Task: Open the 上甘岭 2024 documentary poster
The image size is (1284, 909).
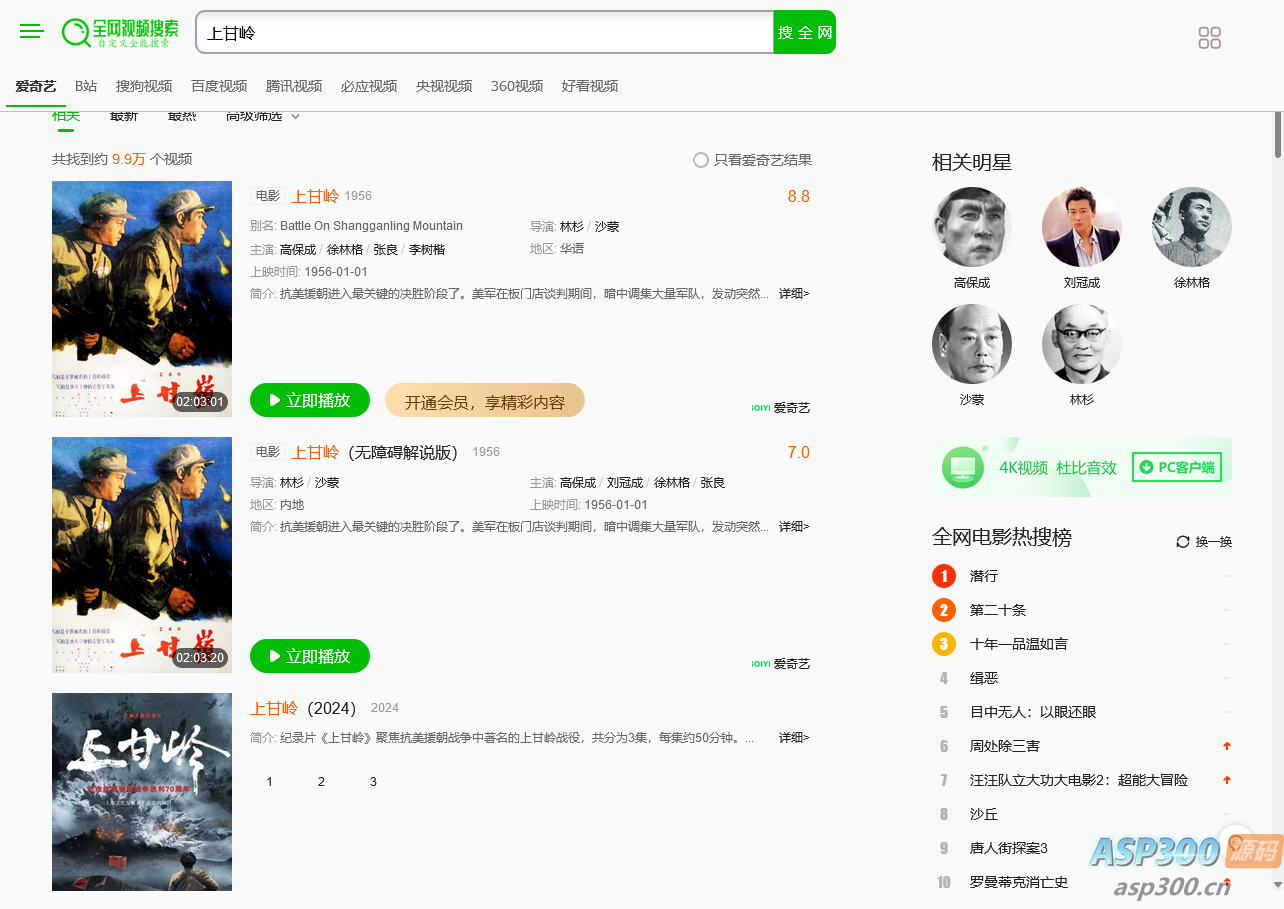Action: (142, 792)
